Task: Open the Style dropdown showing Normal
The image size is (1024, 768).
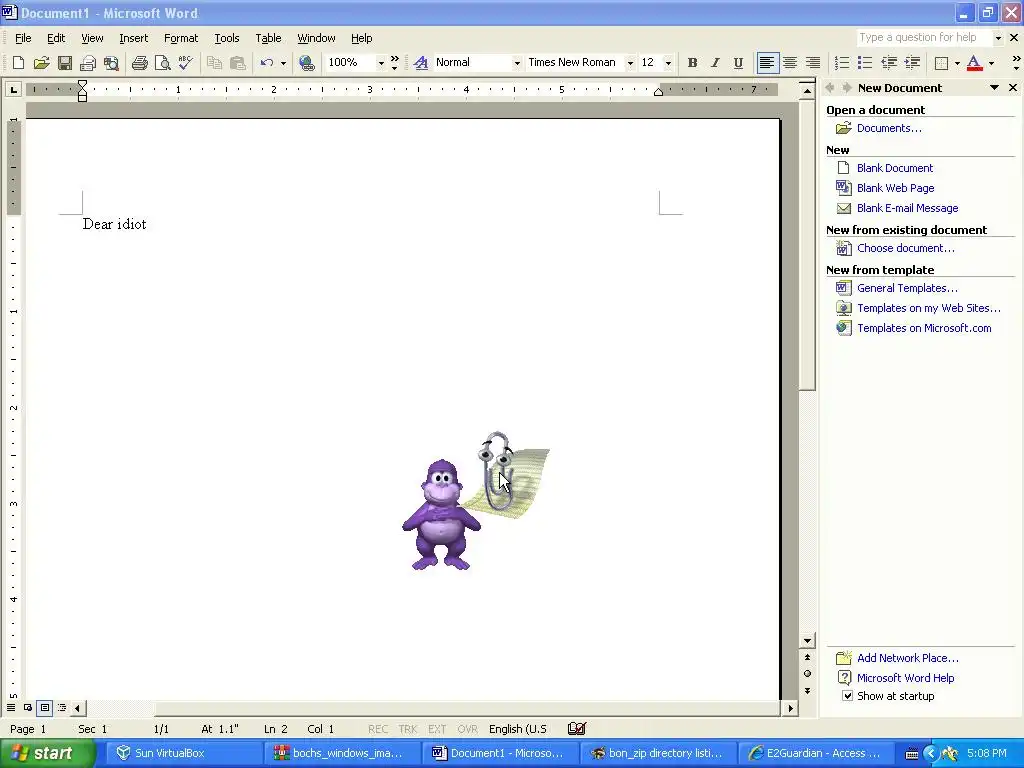Action: [517, 63]
